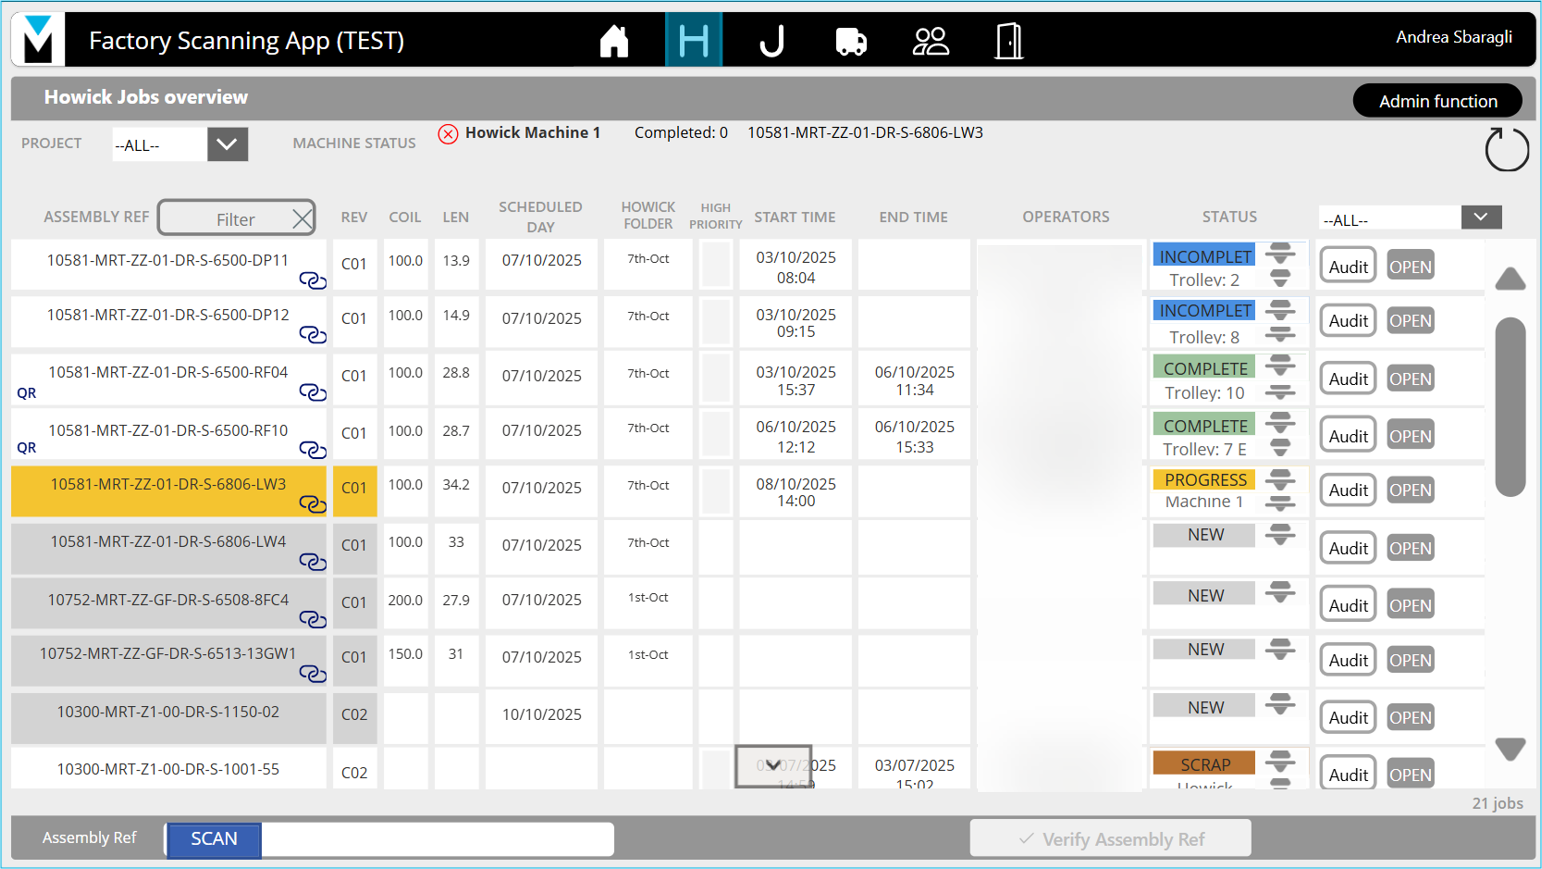
Task: Click scroll down triangle arrow
Action: click(x=1510, y=749)
